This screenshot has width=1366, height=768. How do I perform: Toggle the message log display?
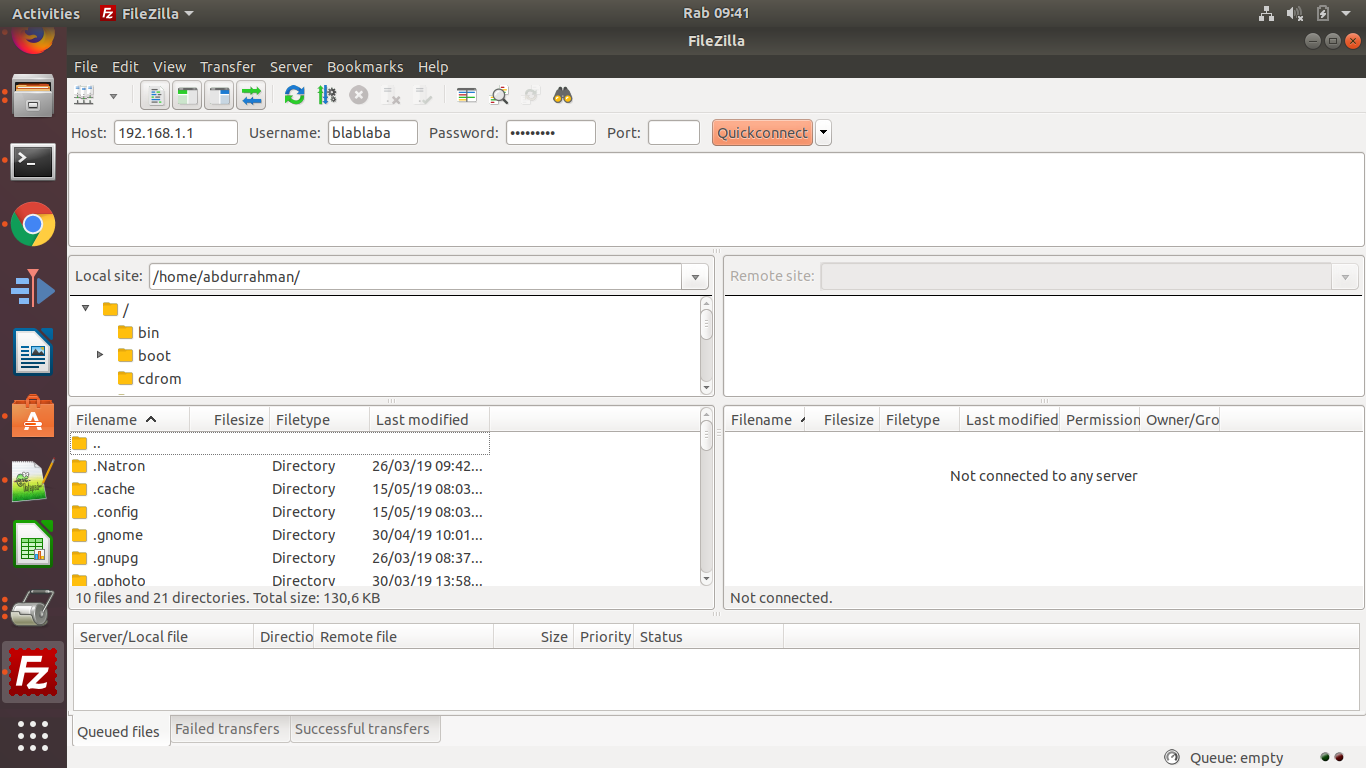[155, 95]
